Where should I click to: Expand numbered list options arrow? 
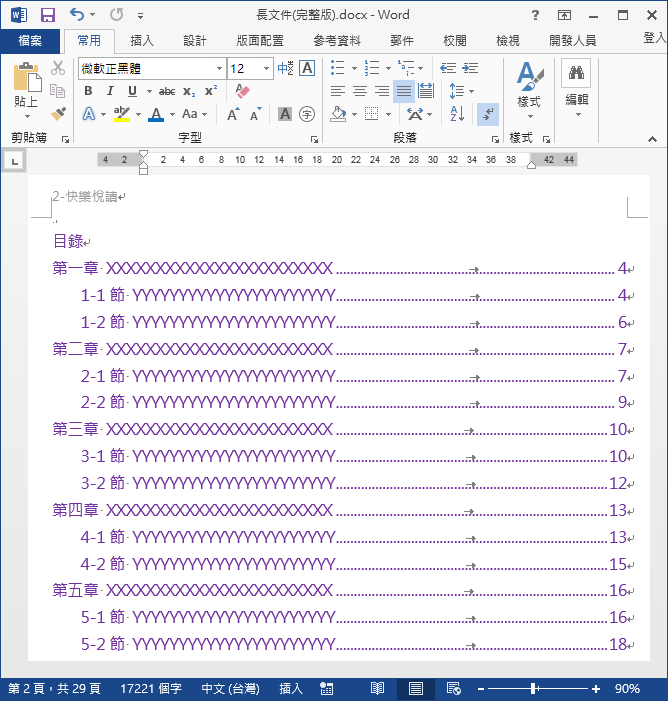388,68
